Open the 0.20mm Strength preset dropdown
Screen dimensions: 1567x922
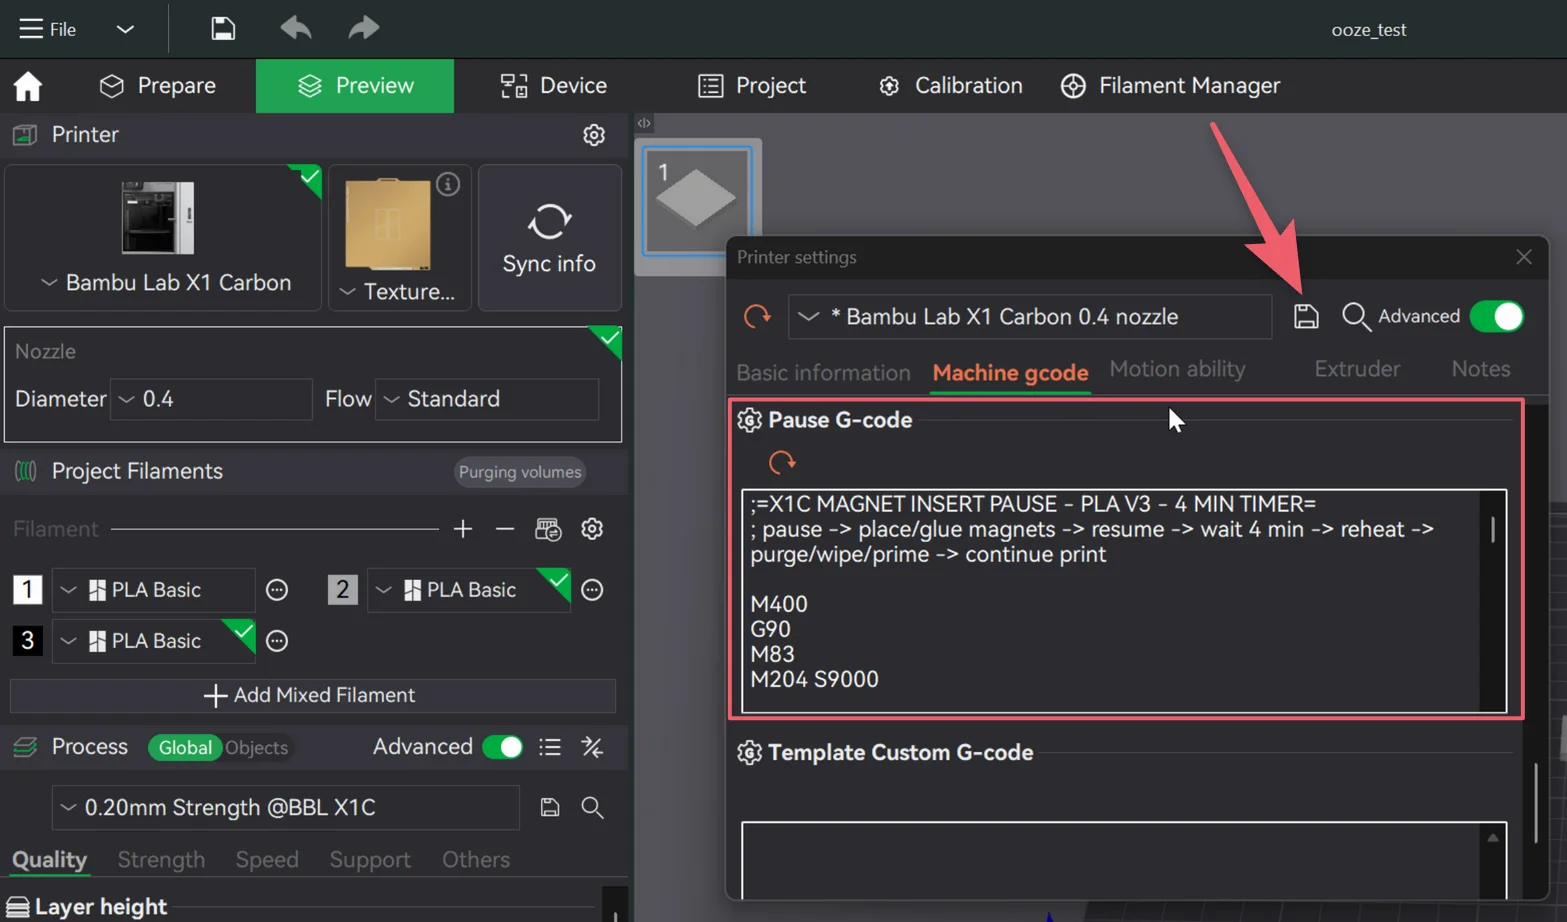pos(286,808)
